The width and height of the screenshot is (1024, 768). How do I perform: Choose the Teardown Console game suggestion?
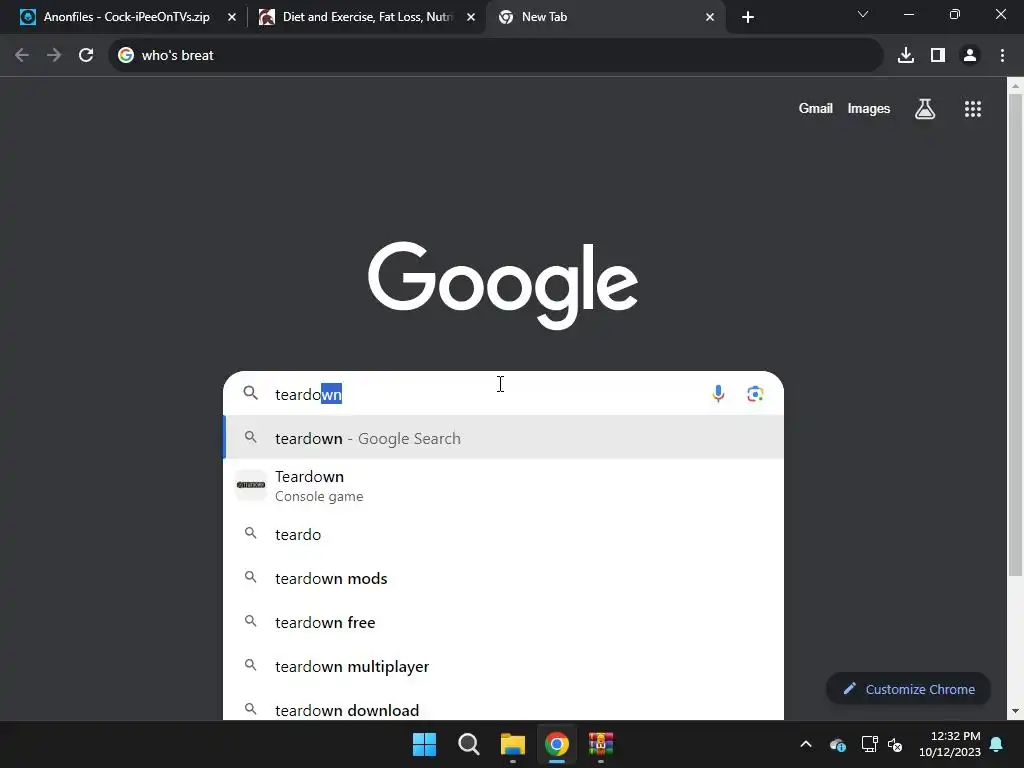click(x=503, y=486)
